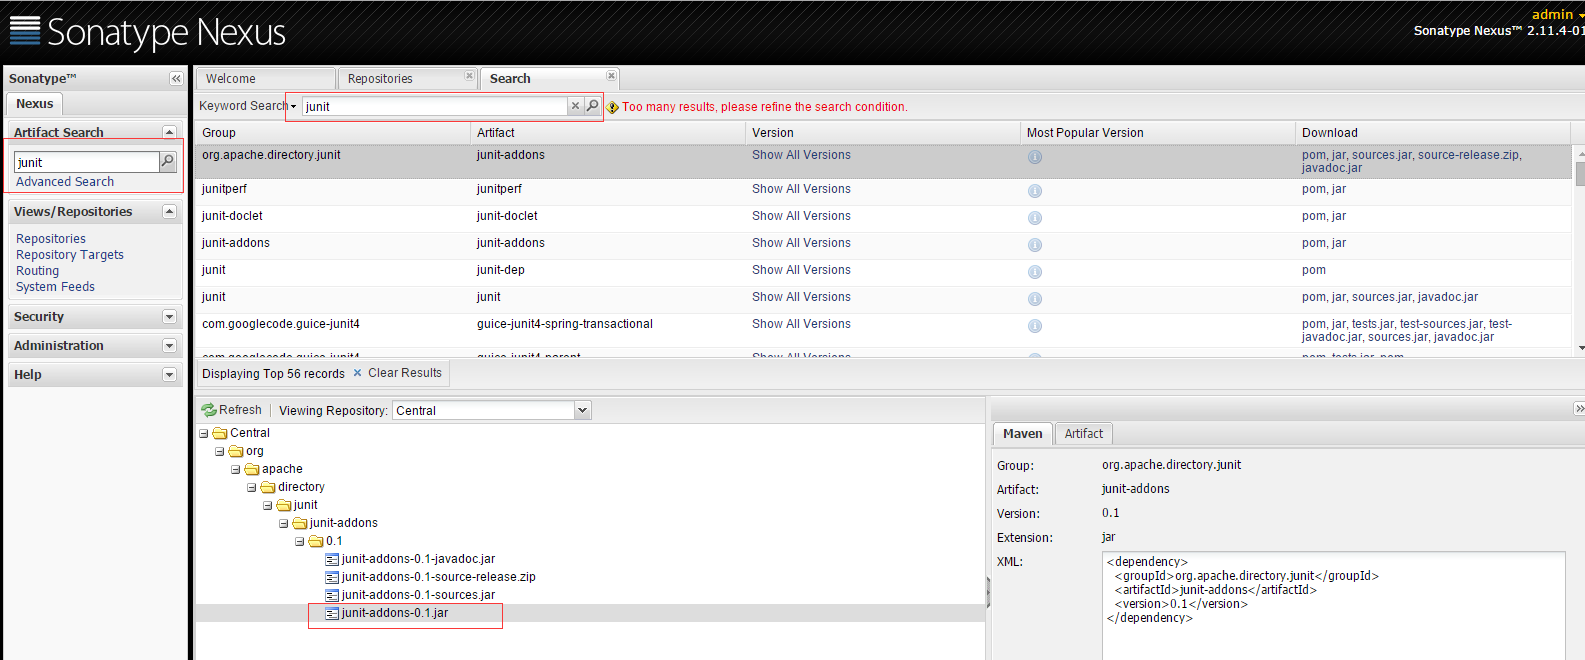The image size is (1585, 660).
Task: Collapse the apache tree node
Action: [236, 470]
